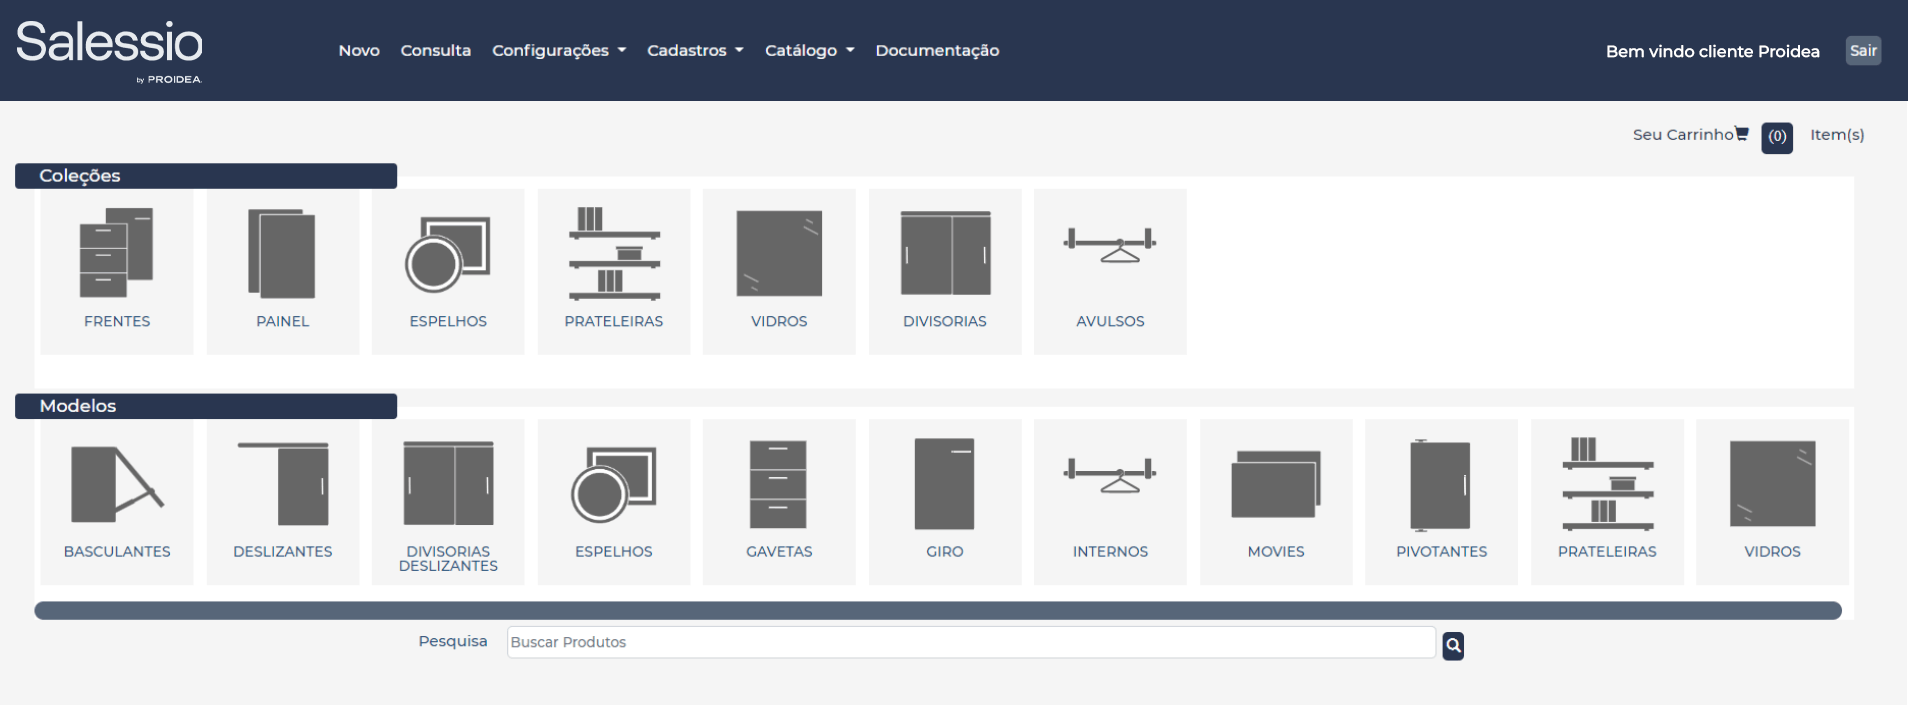Go to the Novo menu item
This screenshot has width=1908, height=705.
(x=359, y=51)
